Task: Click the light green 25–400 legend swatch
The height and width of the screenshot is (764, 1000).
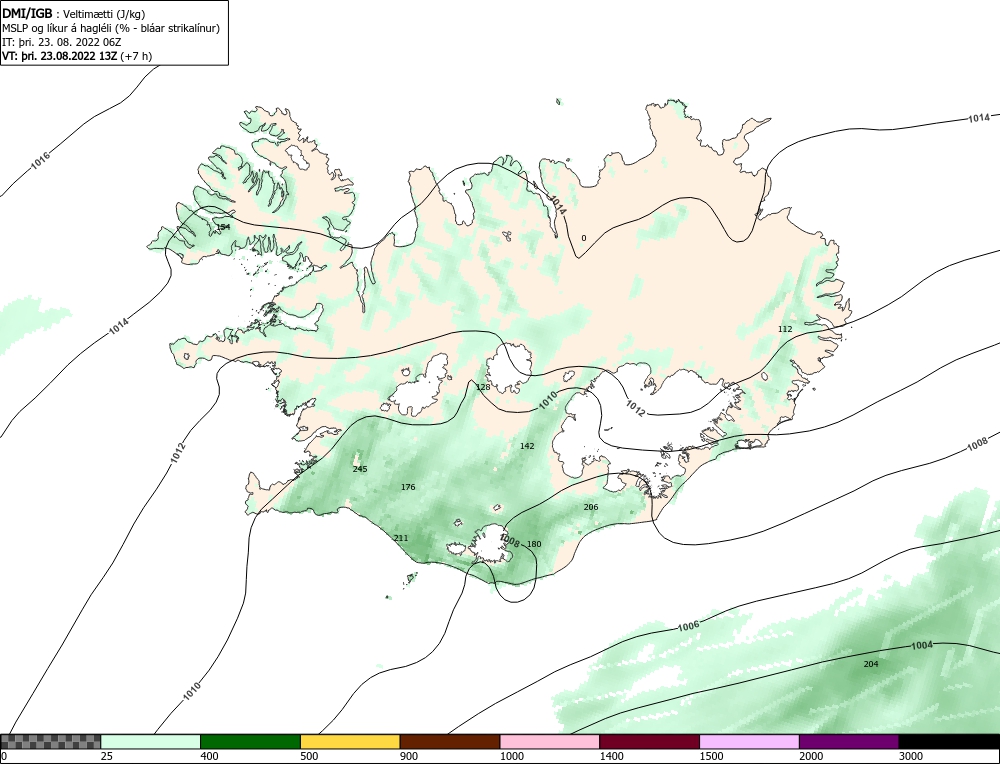Action: pos(151,741)
